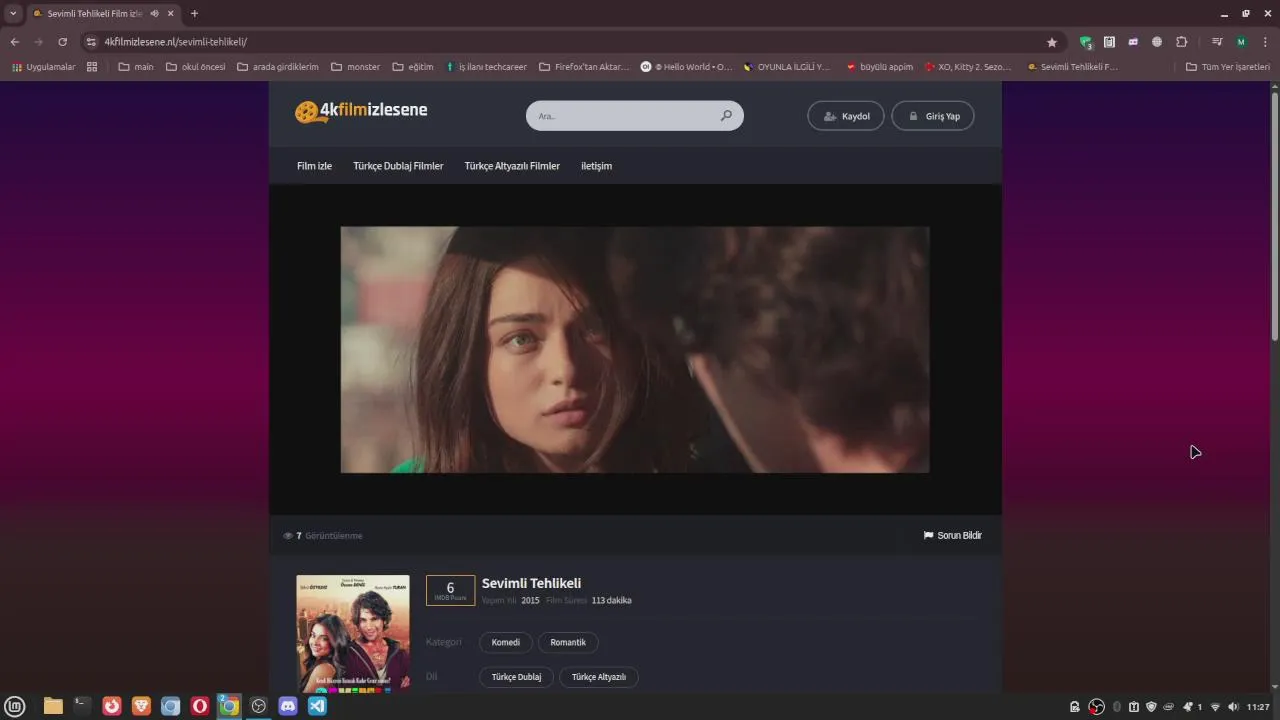Select the Komedi category tag

click(505, 642)
